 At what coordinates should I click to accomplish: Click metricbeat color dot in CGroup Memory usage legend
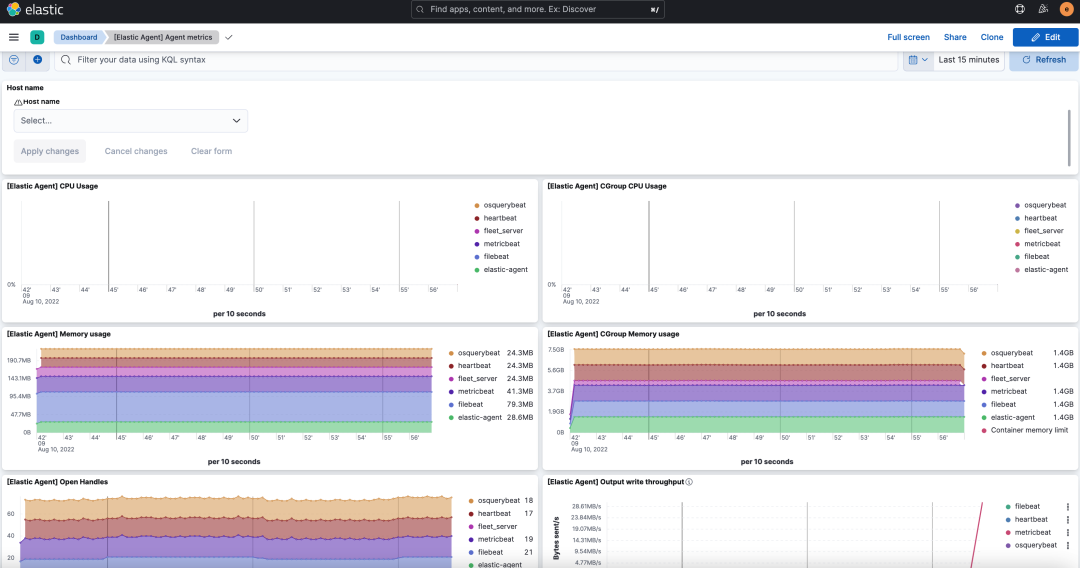click(x=984, y=392)
